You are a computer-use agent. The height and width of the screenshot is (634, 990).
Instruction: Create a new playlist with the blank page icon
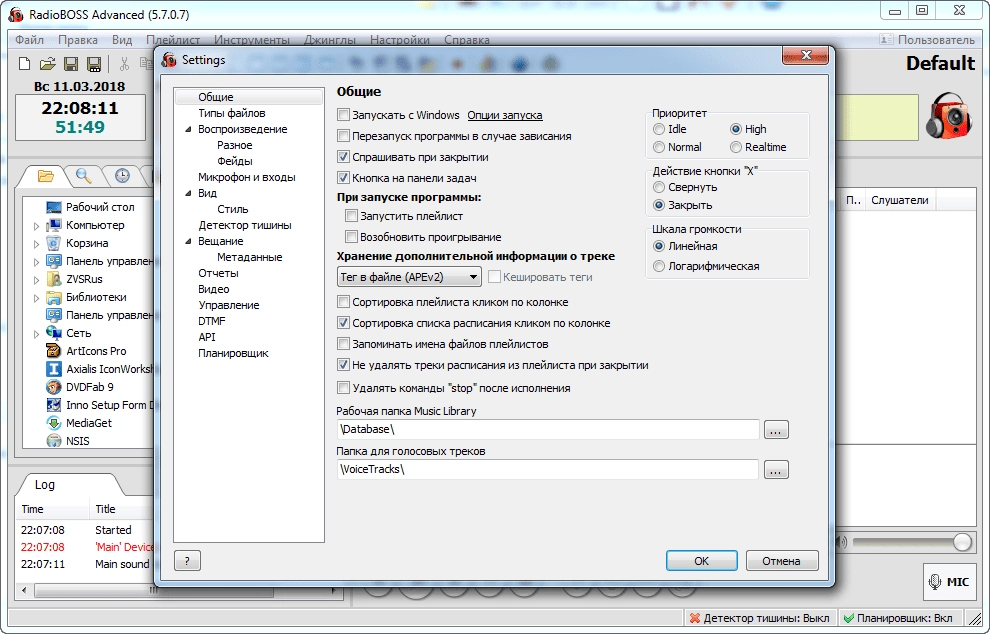click(24, 64)
